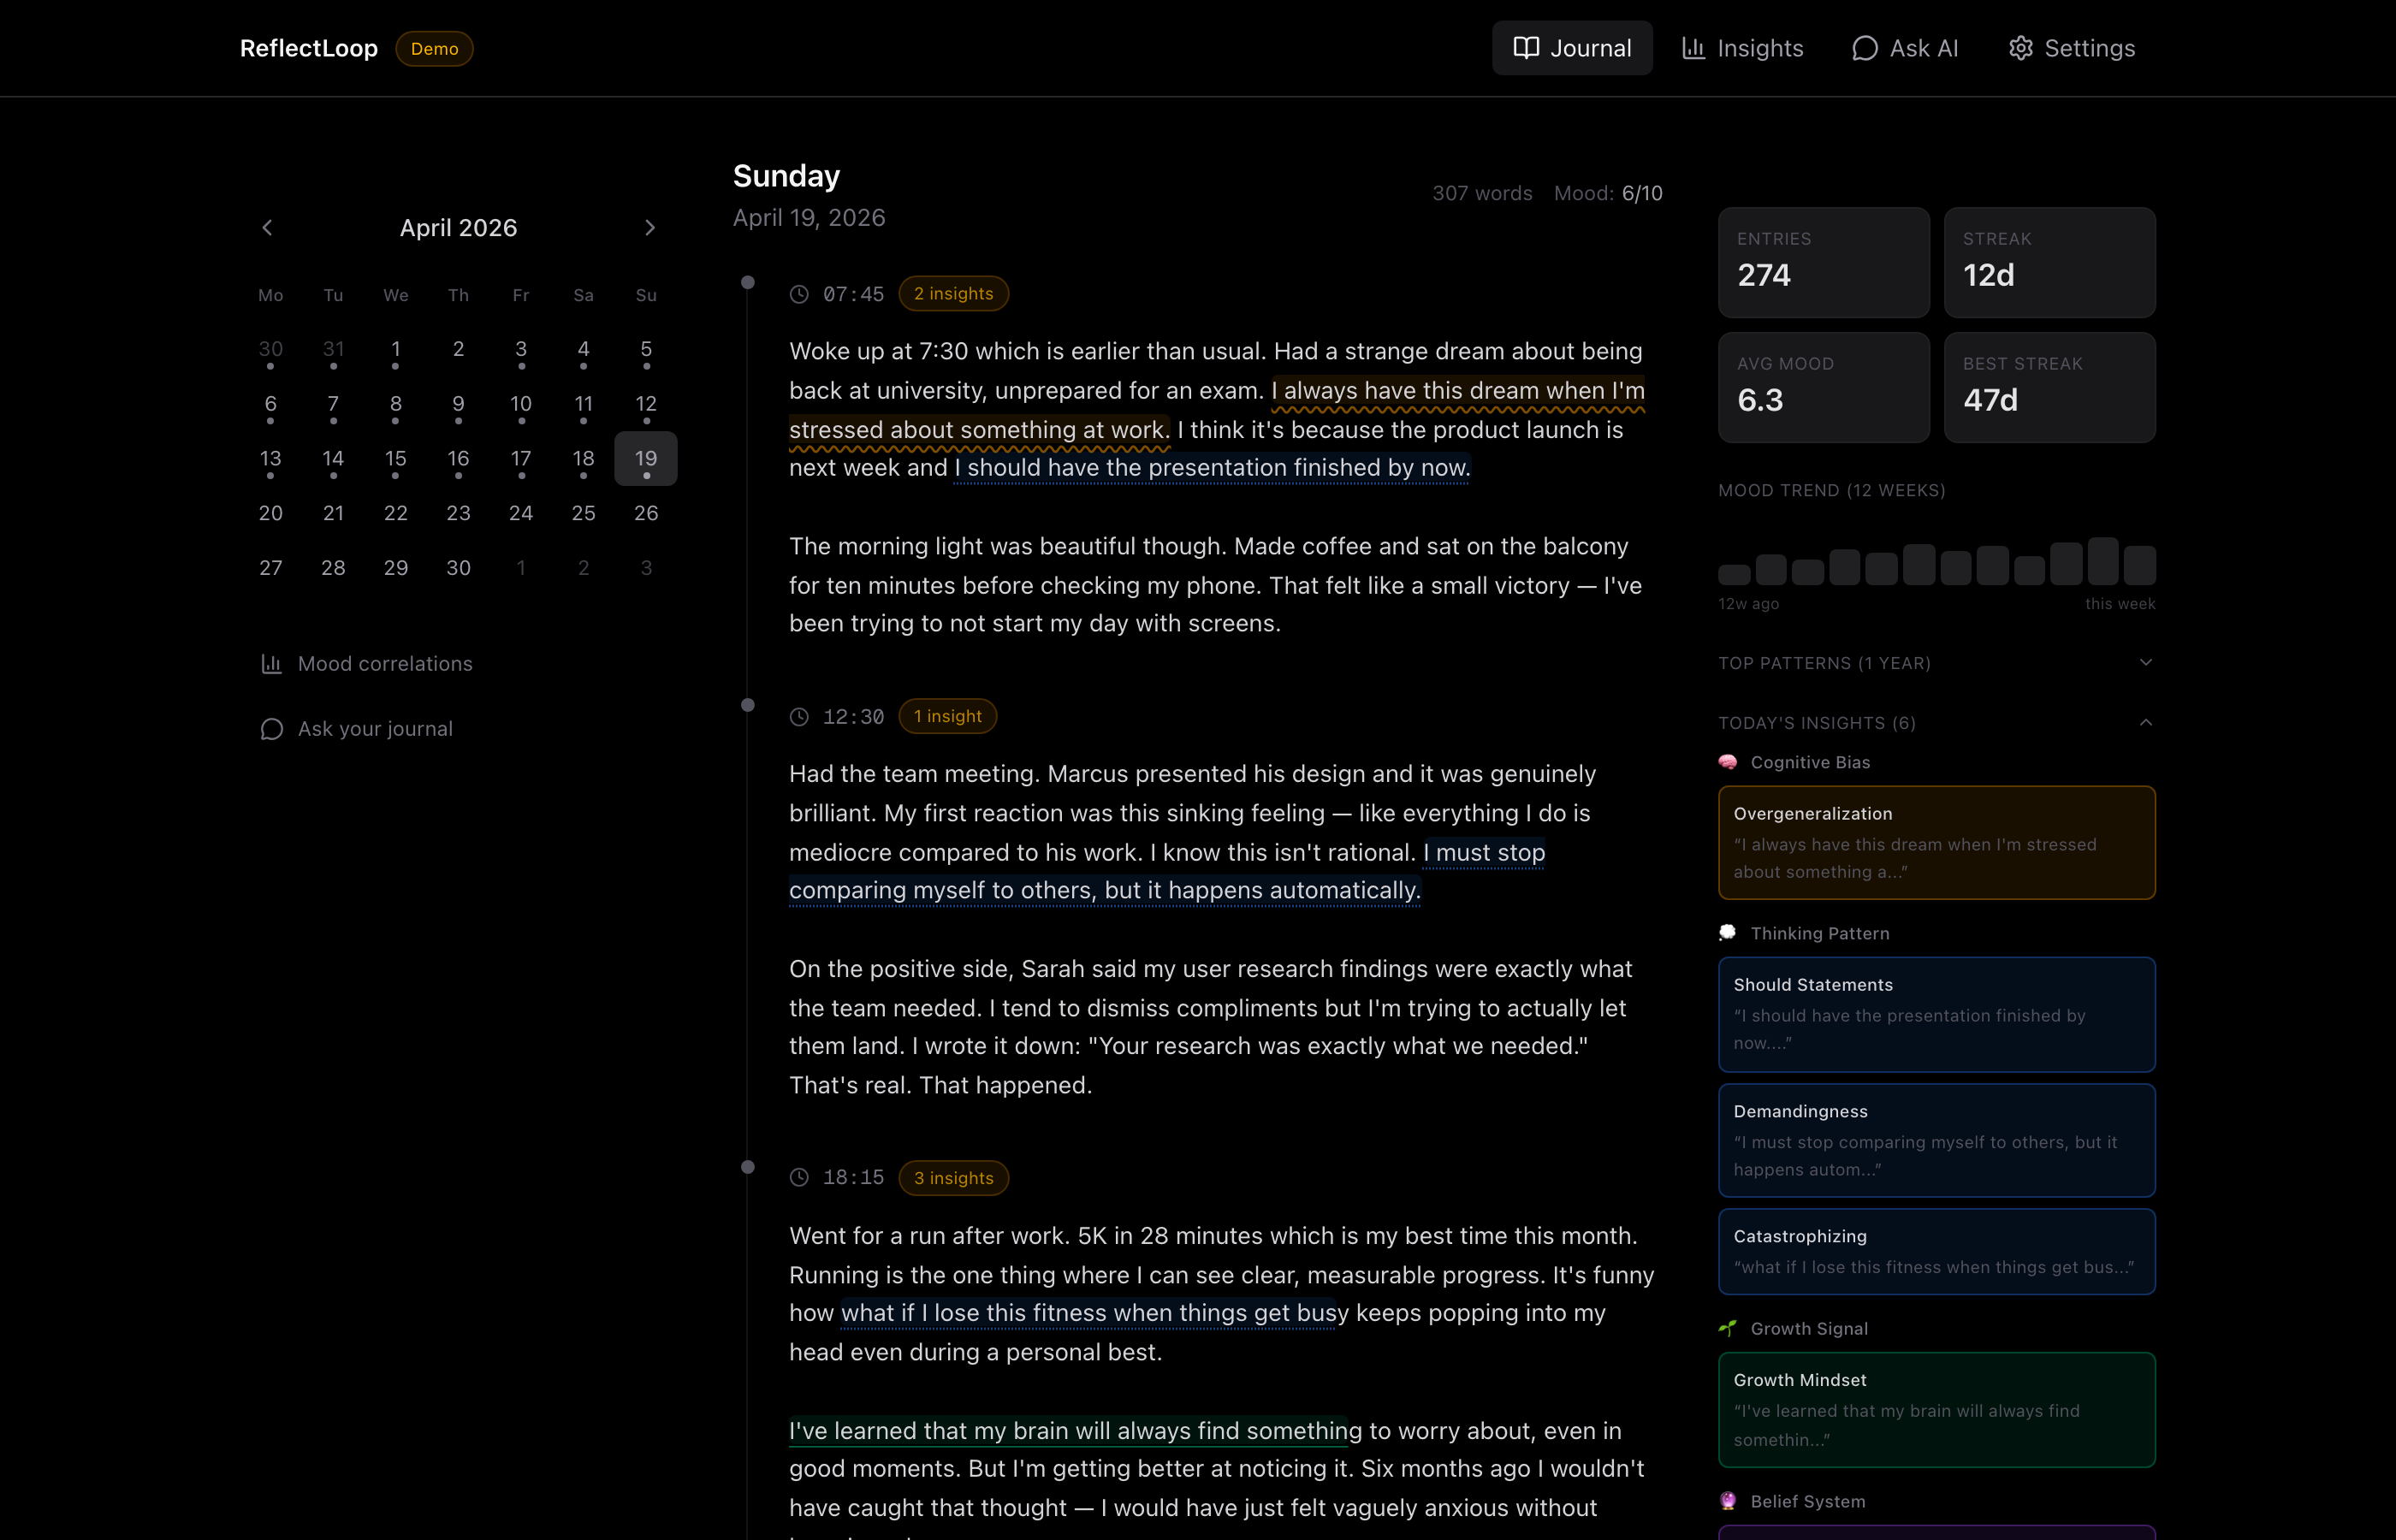
Task: Select April 26 in the calendar
Action: click(x=646, y=513)
